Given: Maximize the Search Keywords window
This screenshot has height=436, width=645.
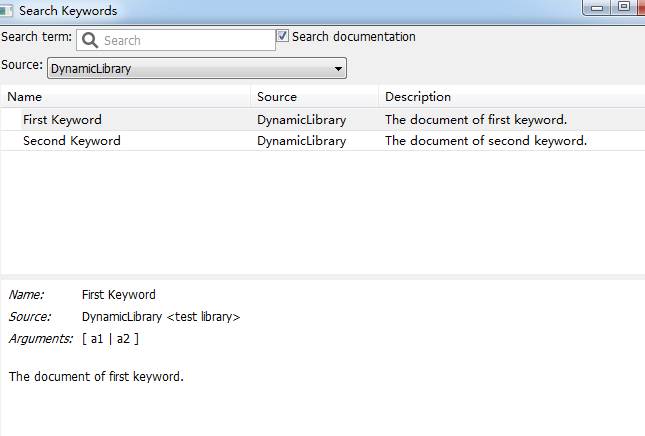Looking at the screenshot, I should pyautogui.click(x=624, y=7).
